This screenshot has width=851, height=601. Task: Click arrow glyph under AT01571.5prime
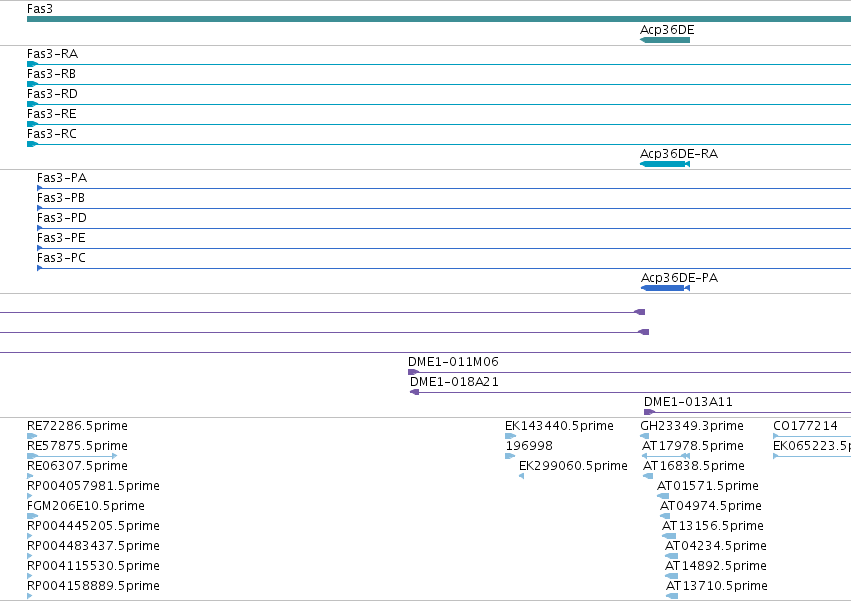[663, 496]
